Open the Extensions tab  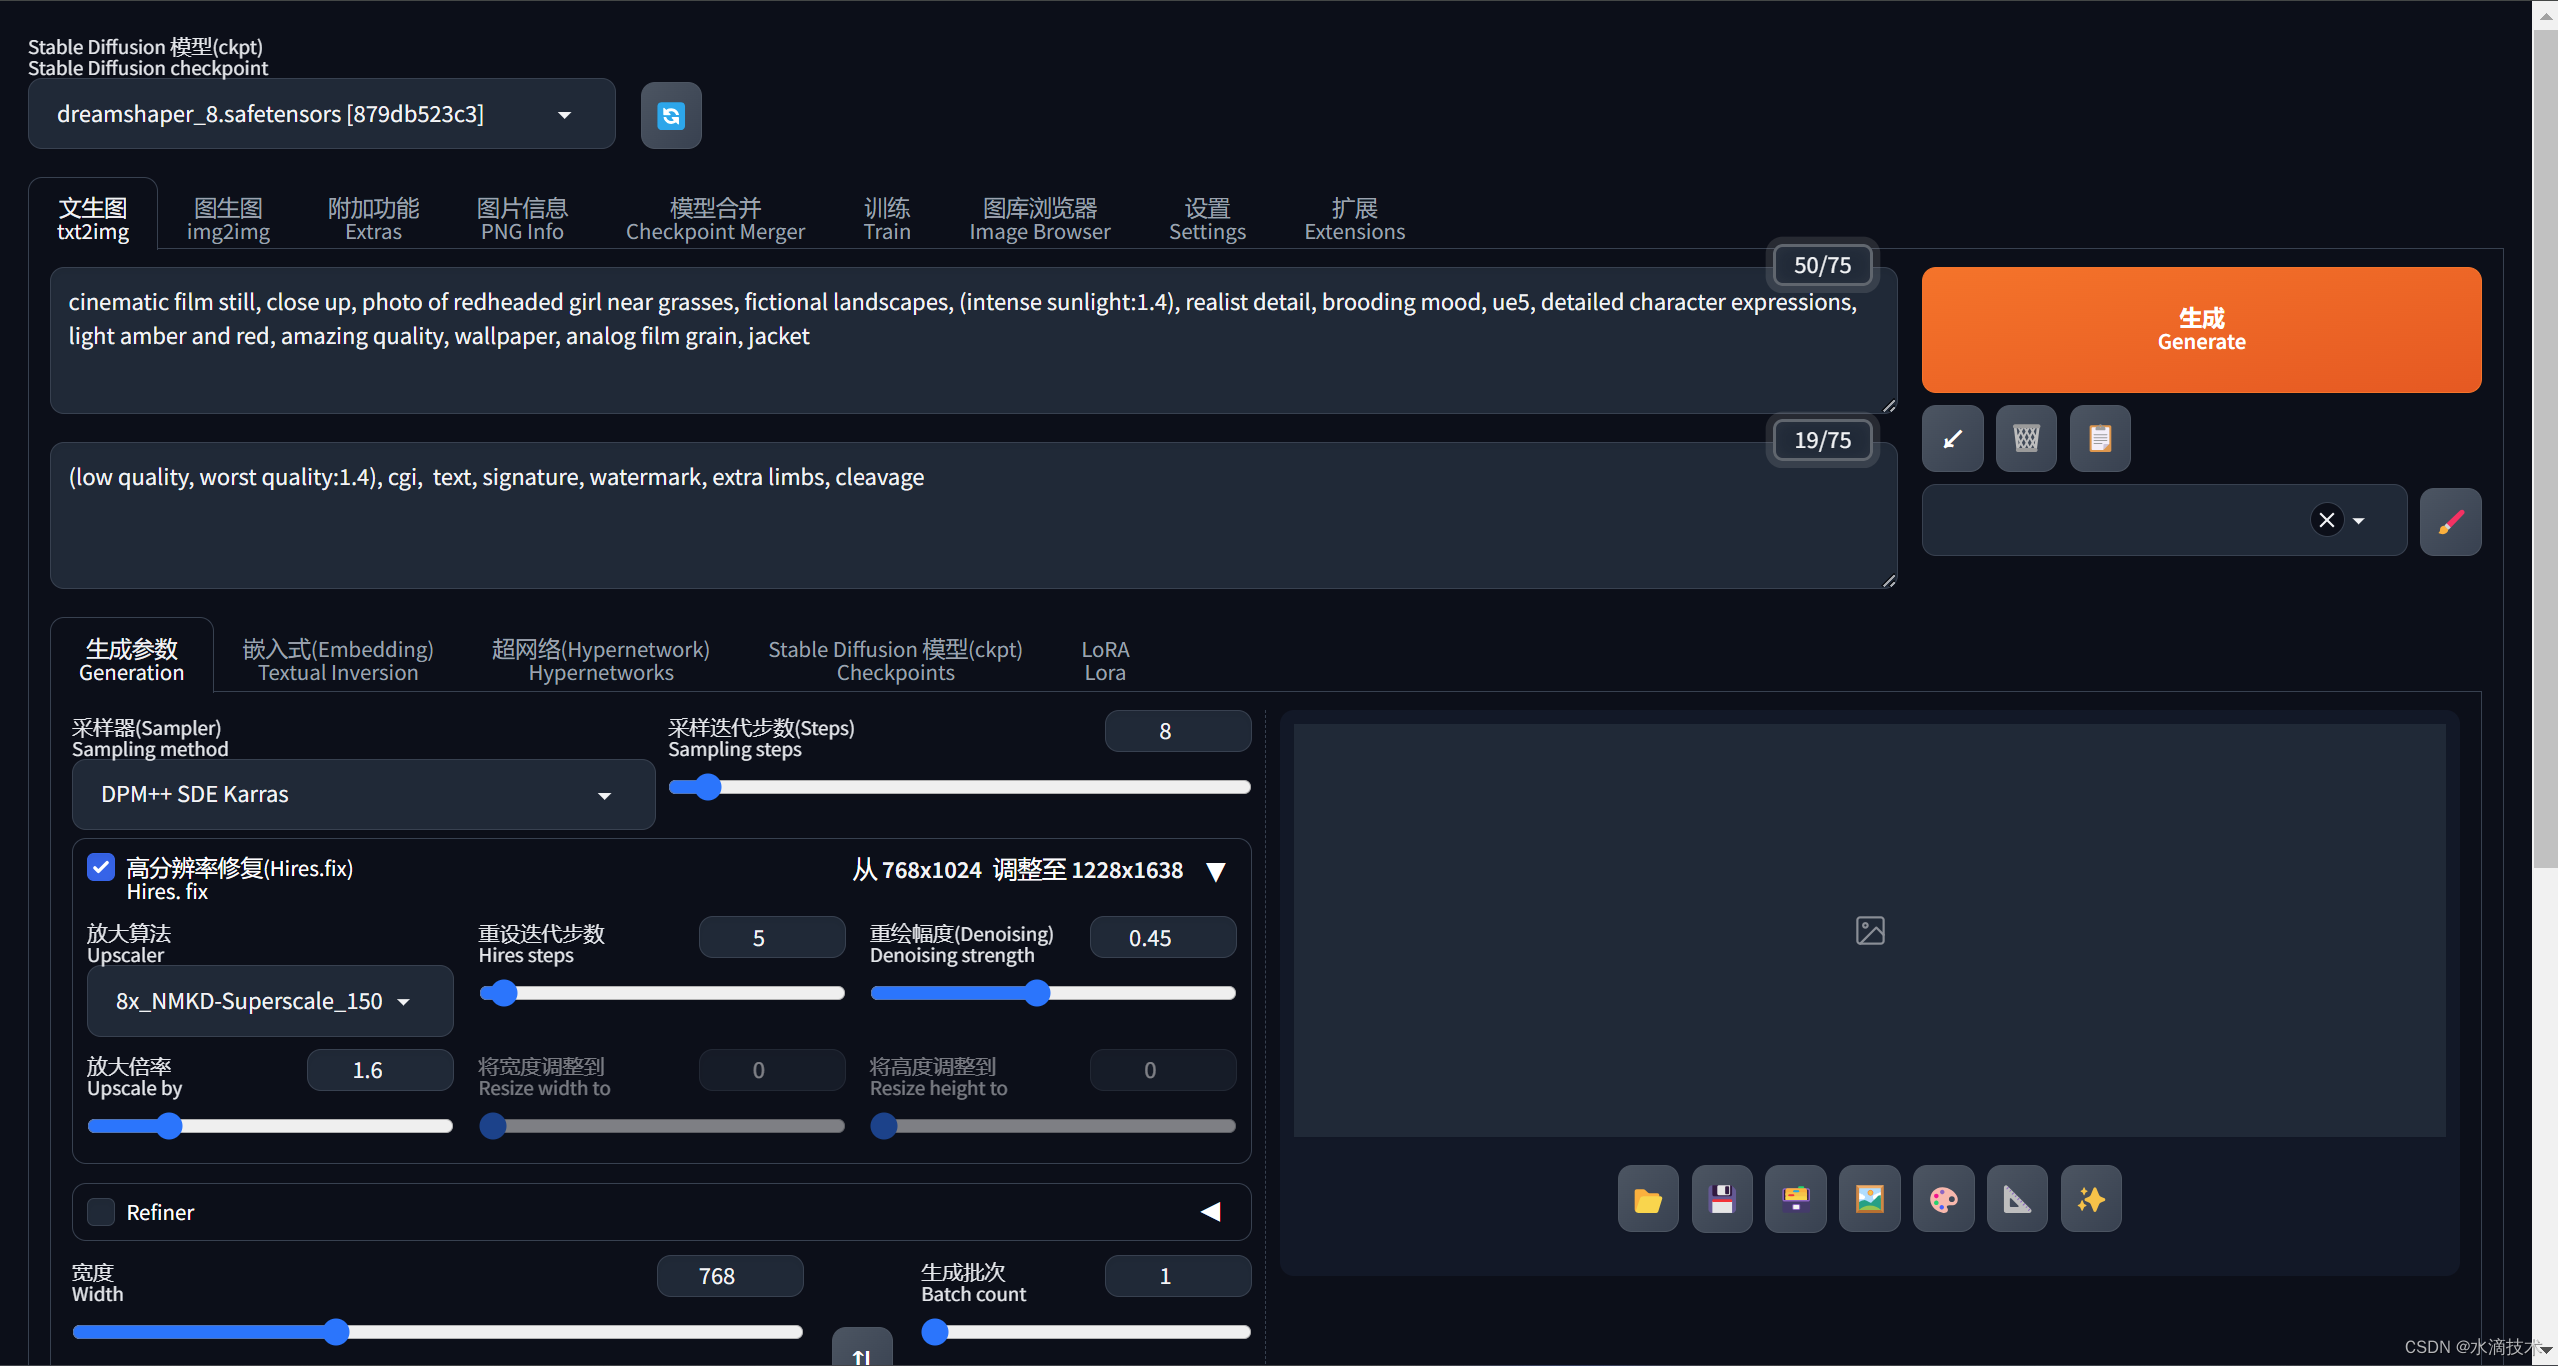coord(1354,219)
